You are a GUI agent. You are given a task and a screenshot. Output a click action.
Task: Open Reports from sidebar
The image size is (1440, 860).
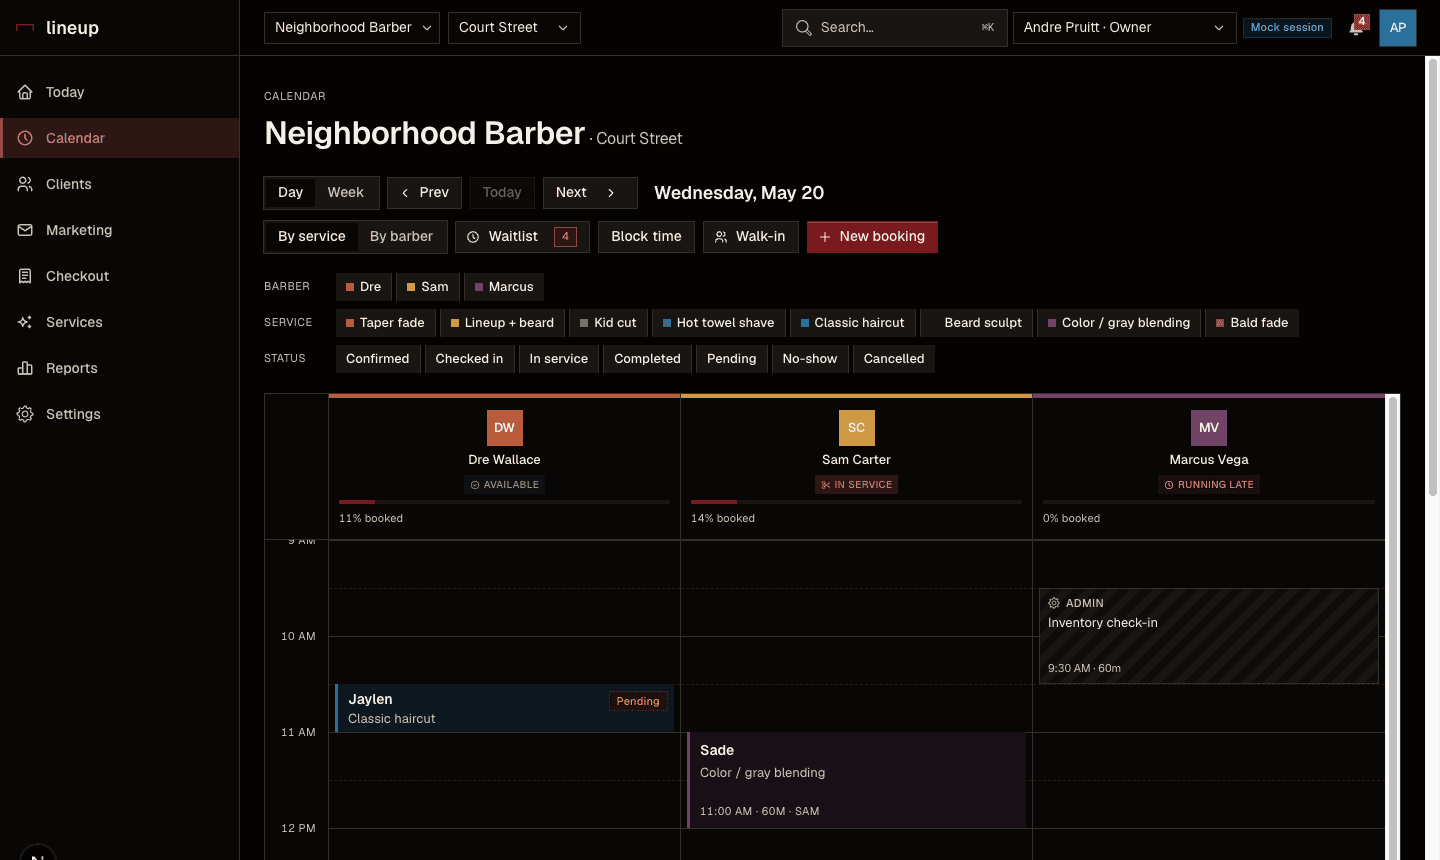pos(120,368)
